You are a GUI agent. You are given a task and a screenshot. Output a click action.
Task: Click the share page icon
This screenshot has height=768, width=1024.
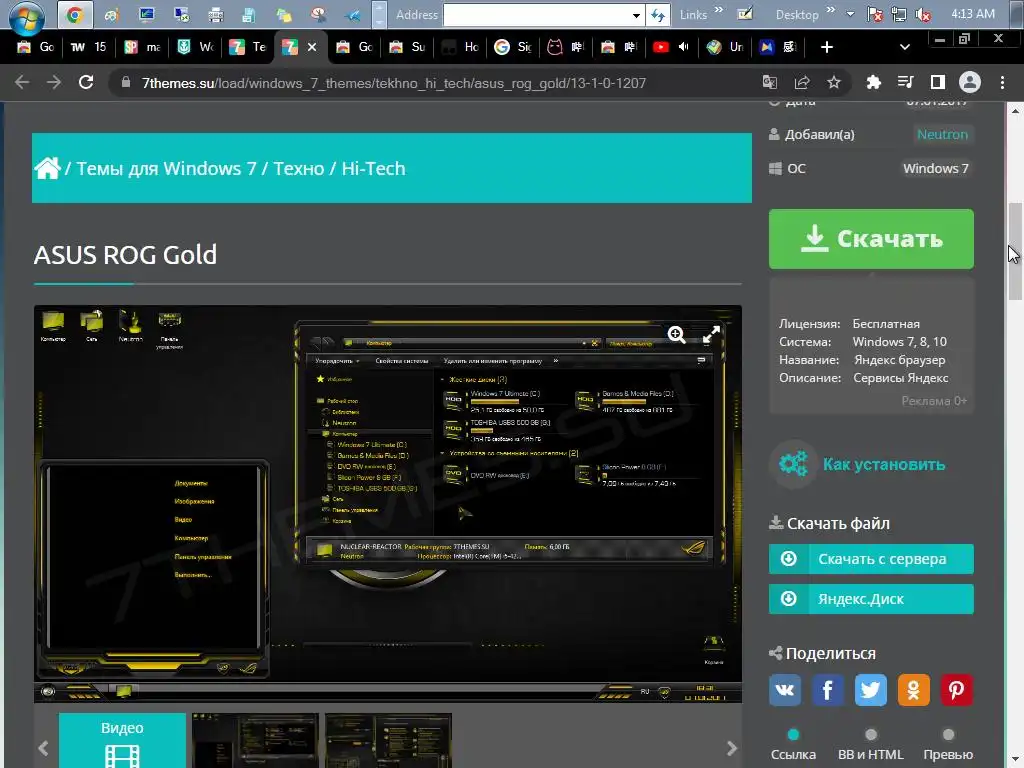click(x=802, y=82)
